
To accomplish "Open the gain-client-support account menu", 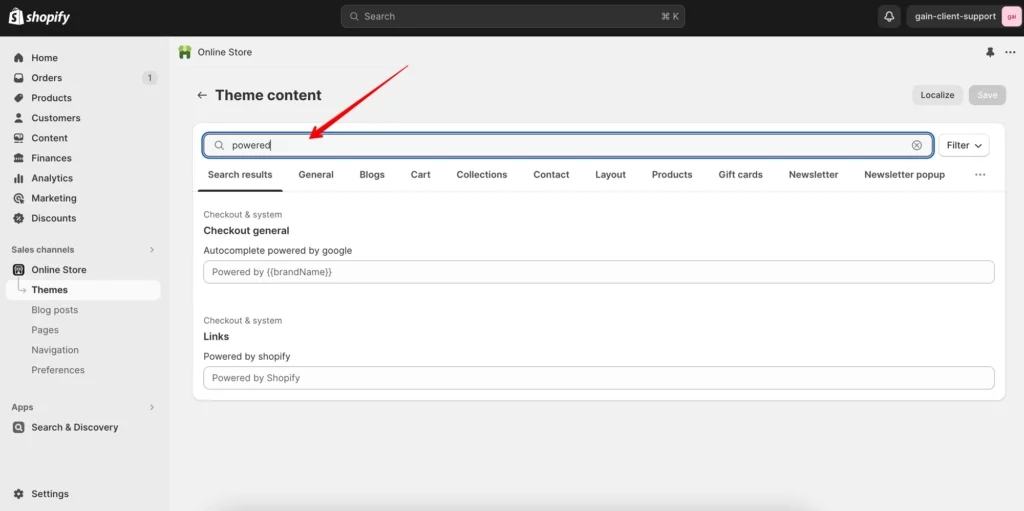I will [963, 16].
